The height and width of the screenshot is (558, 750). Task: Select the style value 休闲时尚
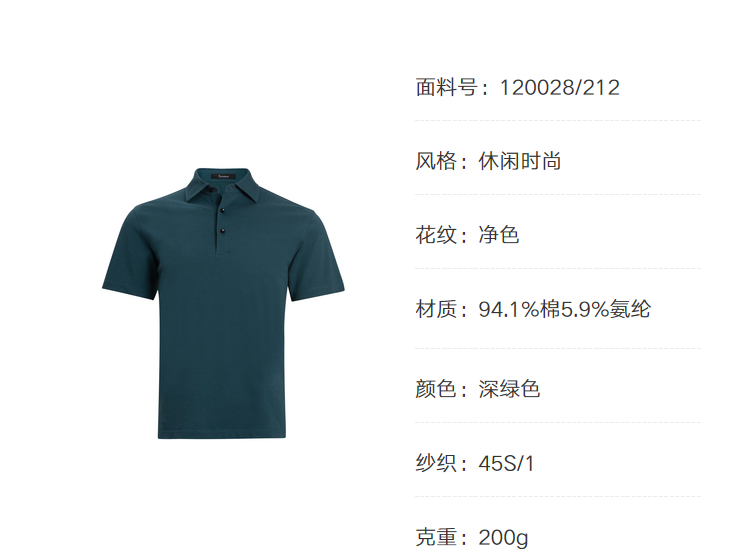point(519,161)
